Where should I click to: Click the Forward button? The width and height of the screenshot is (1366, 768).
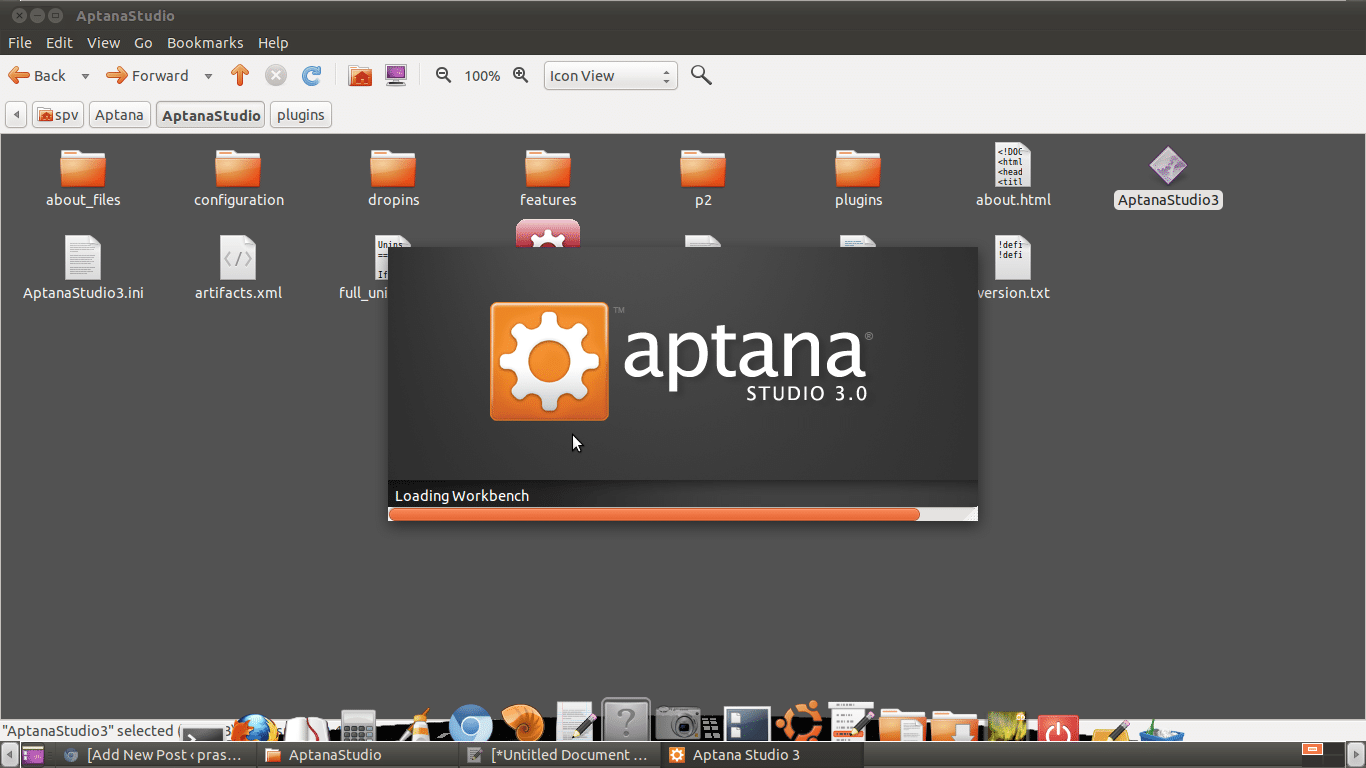point(148,76)
